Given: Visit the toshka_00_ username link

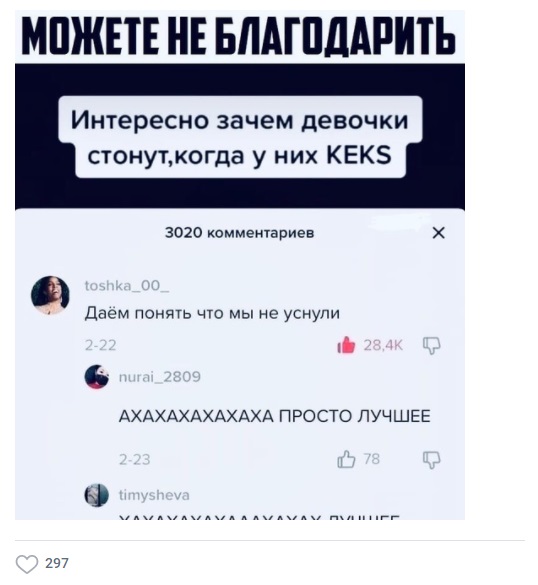Looking at the screenshot, I should point(127,286).
